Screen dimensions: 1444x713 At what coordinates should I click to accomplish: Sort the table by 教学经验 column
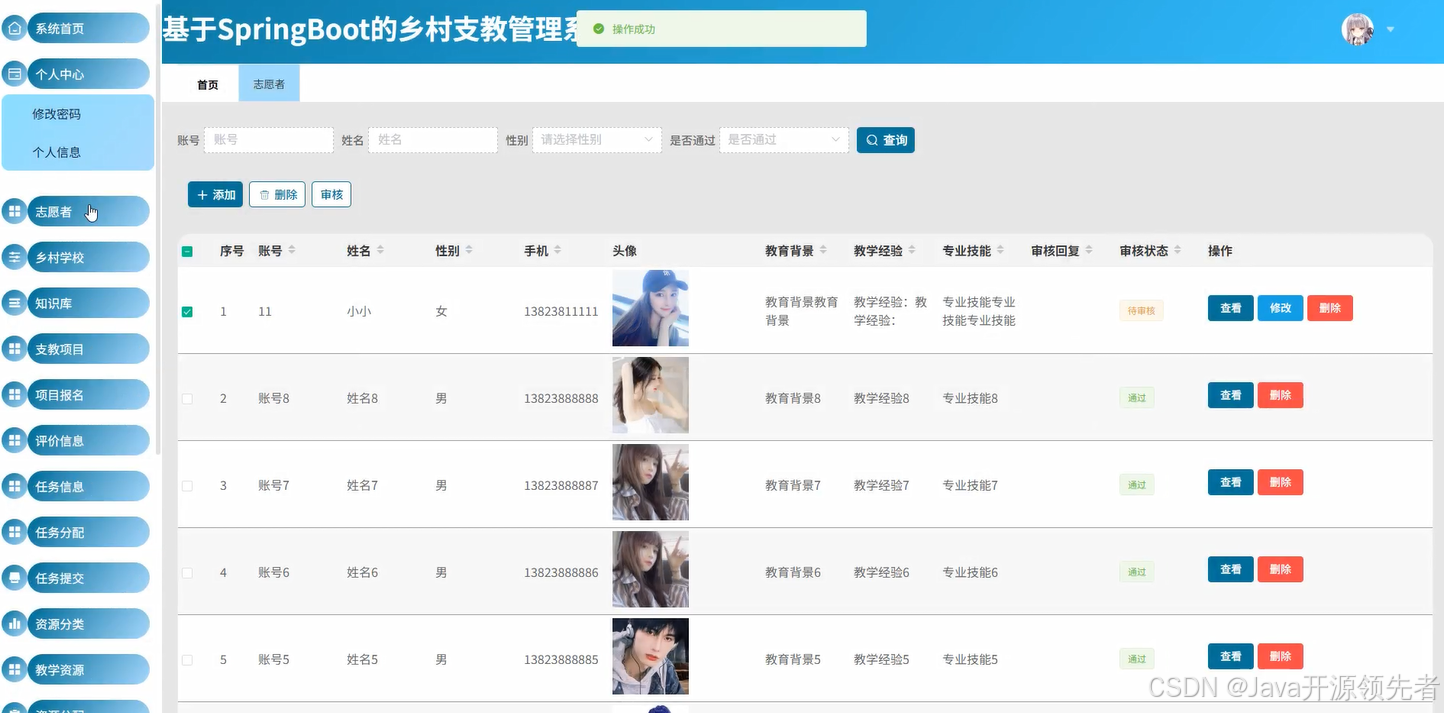(x=912, y=250)
